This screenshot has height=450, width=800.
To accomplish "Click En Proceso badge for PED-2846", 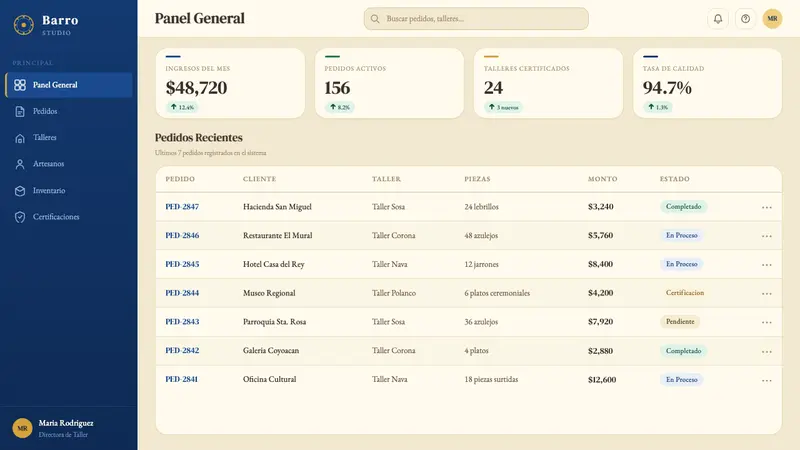I will (x=682, y=235).
